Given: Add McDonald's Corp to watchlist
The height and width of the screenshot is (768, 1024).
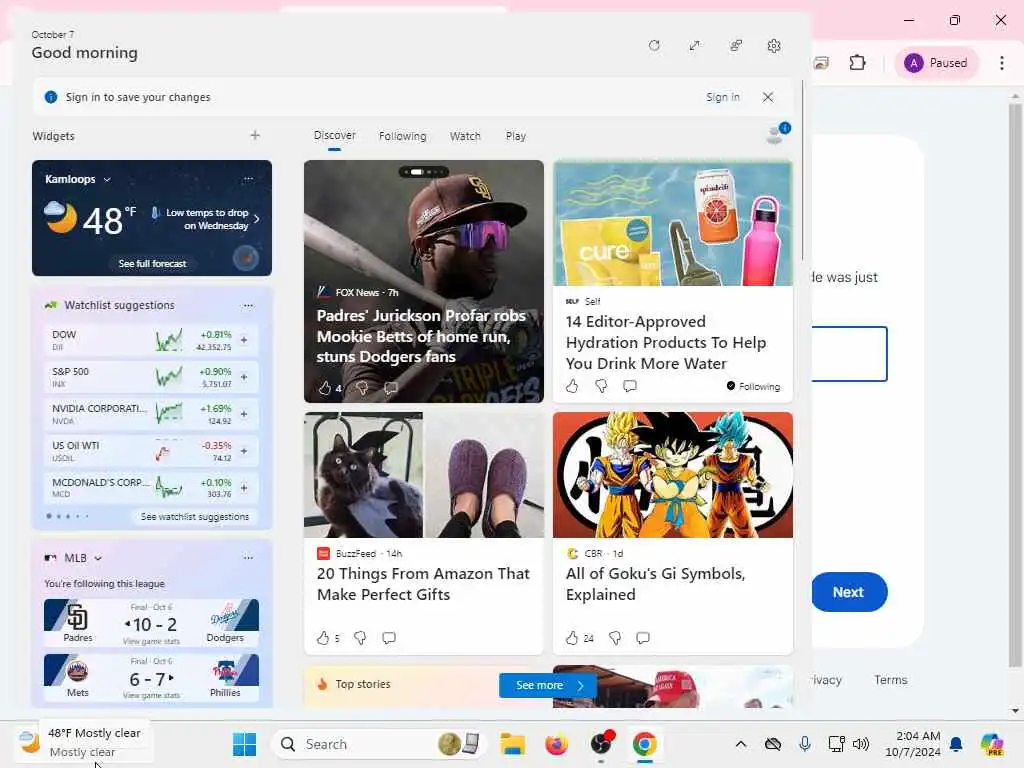Looking at the screenshot, I should [244, 488].
